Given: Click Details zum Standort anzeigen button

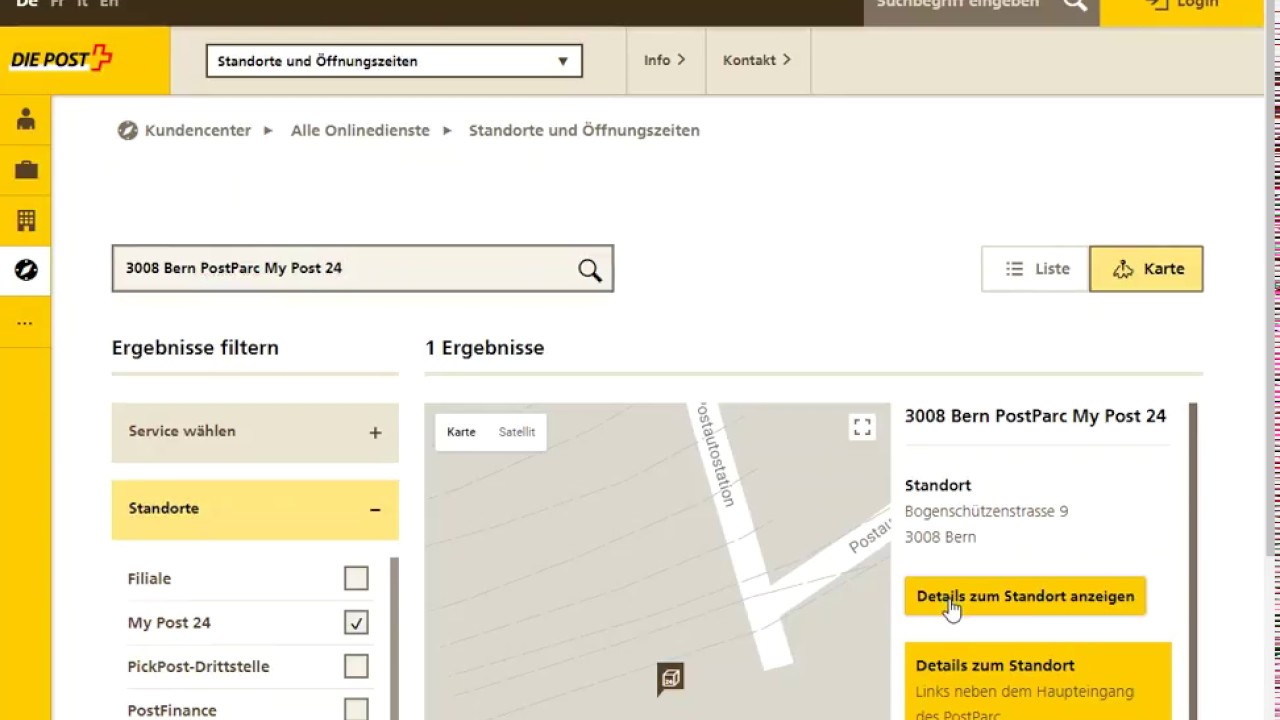Looking at the screenshot, I should click(1025, 596).
